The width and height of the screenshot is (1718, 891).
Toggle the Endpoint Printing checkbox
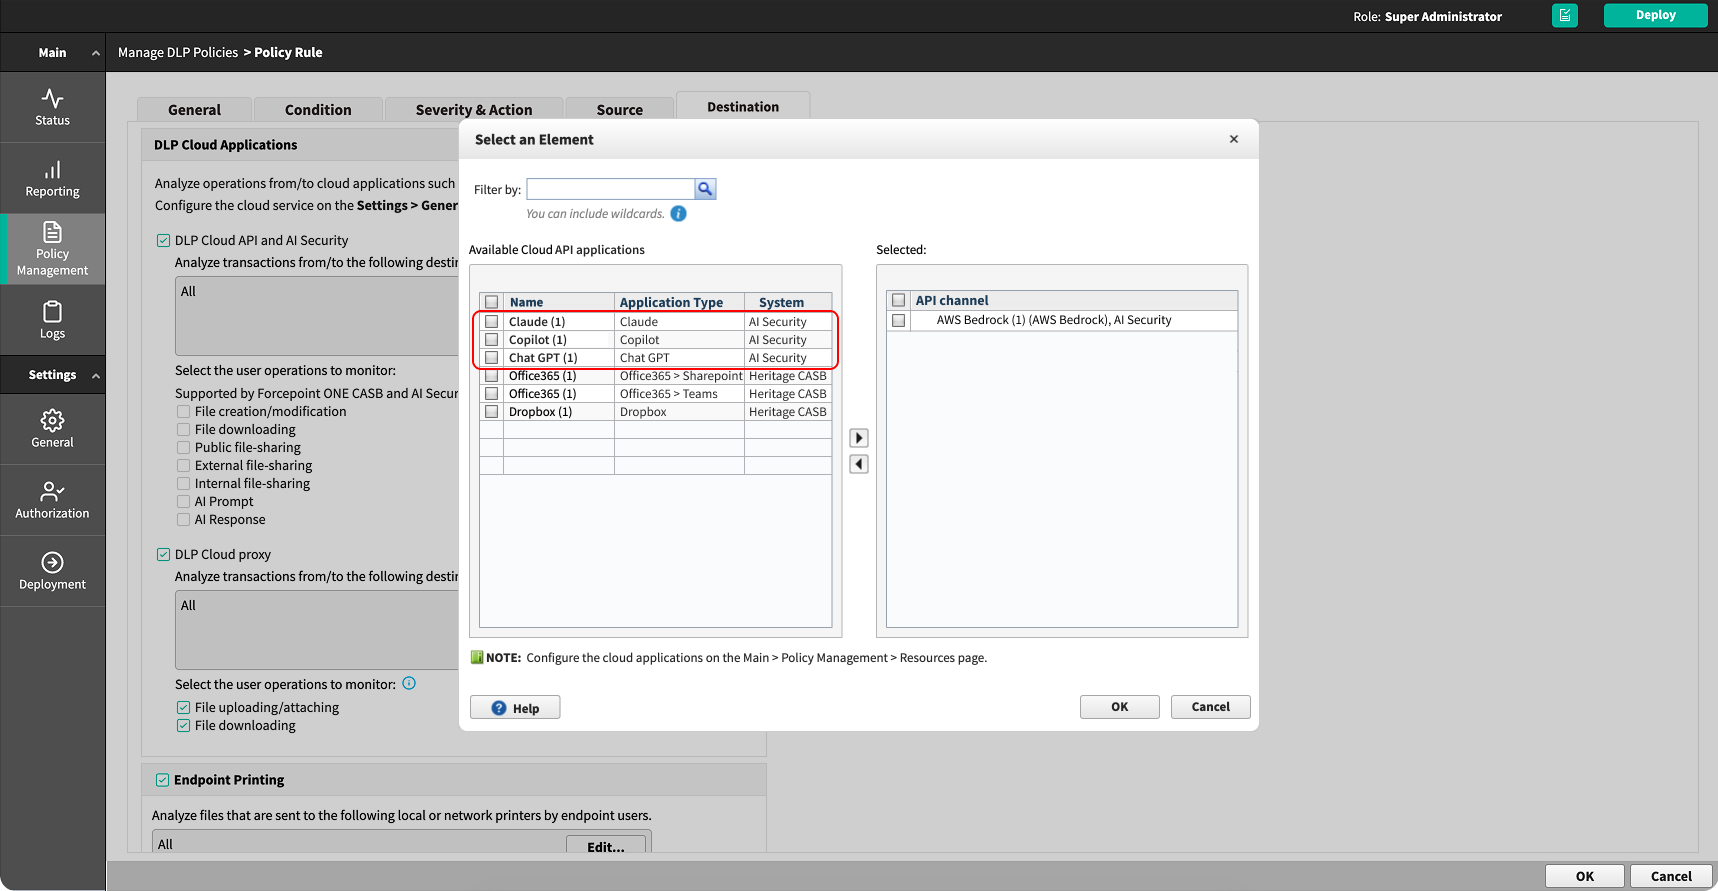click(162, 780)
